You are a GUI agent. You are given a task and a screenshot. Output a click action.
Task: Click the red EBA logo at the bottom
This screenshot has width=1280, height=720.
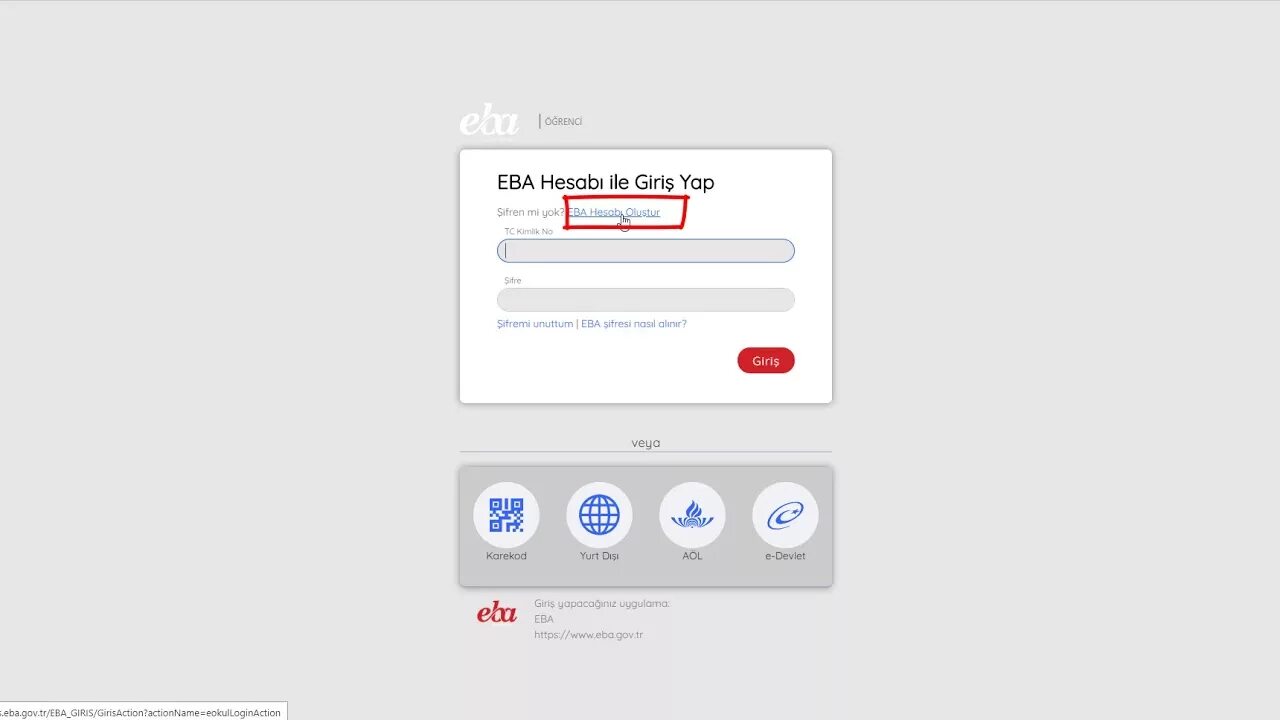point(497,612)
